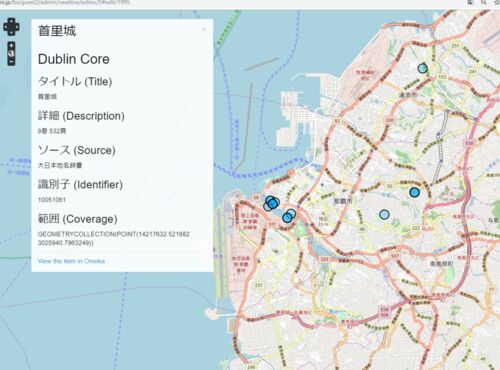
Task: Click the route 231 shield on map
Action: tap(259, 285)
